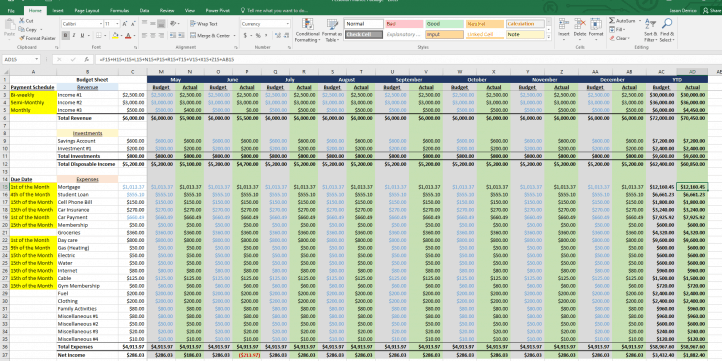Screen dimensions: 722x361
Task: Open Font dialog launcher
Action: coord(135,47)
